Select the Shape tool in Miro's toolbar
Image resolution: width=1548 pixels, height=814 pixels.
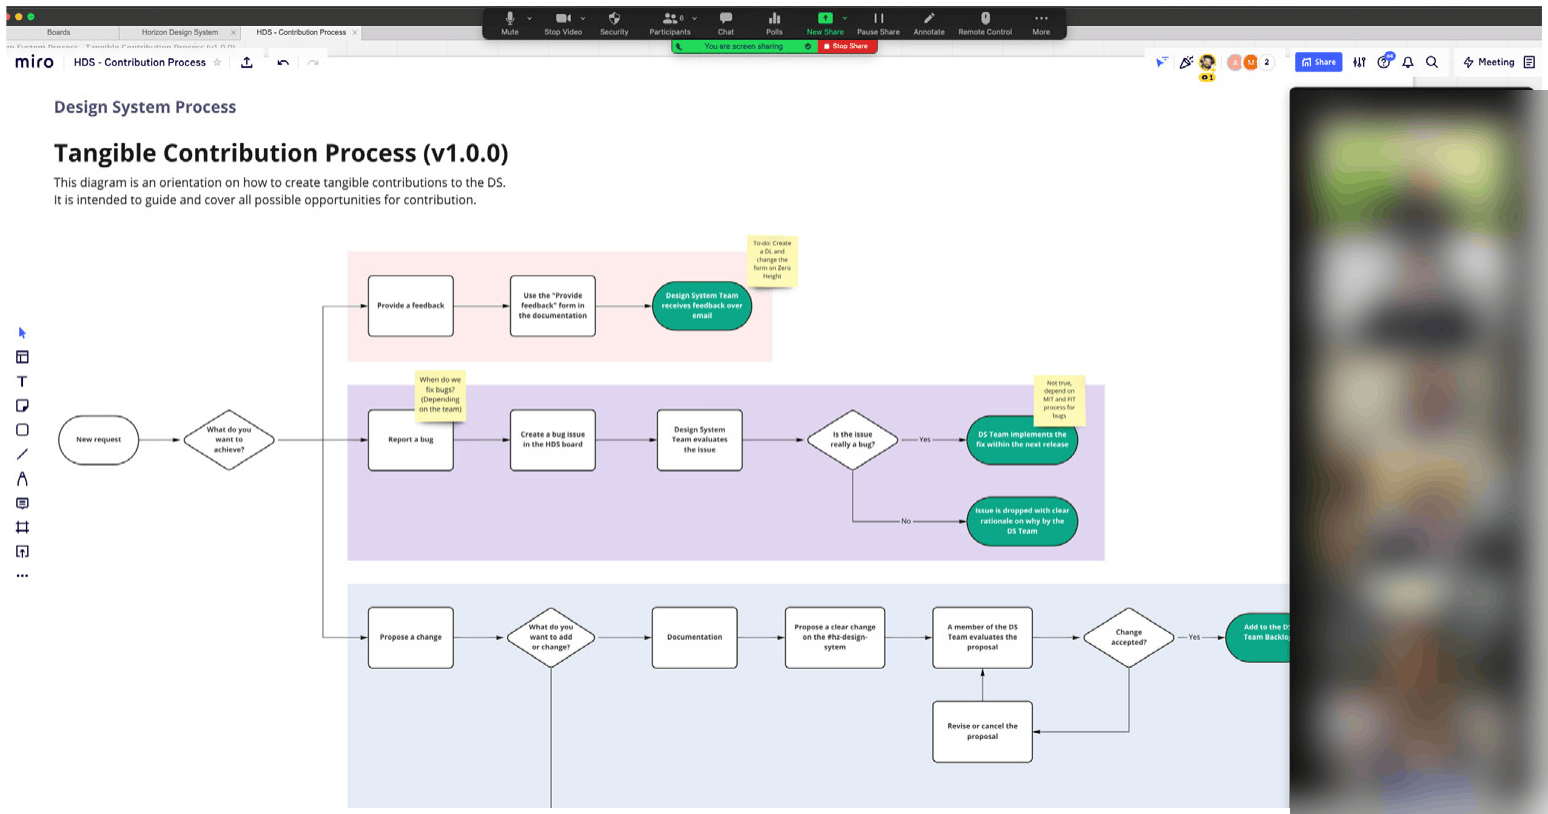click(x=22, y=430)
